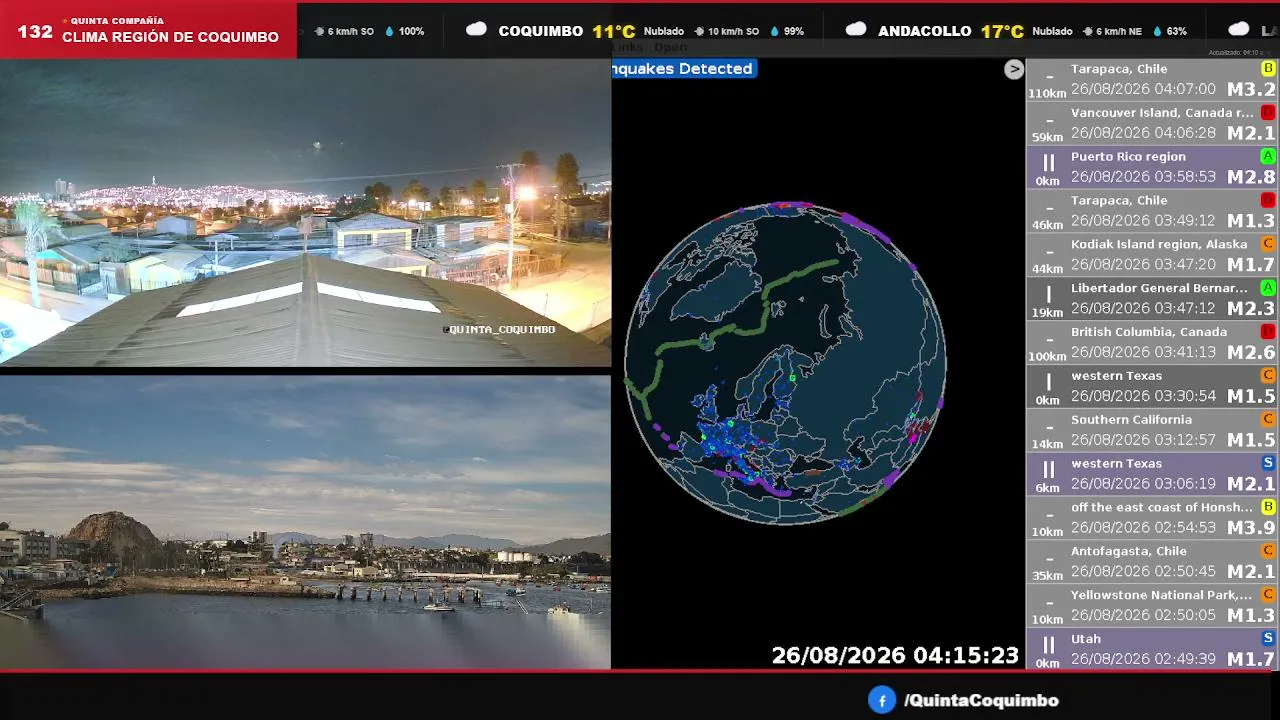Click the red badge on Vancouver Island row

1268,112
